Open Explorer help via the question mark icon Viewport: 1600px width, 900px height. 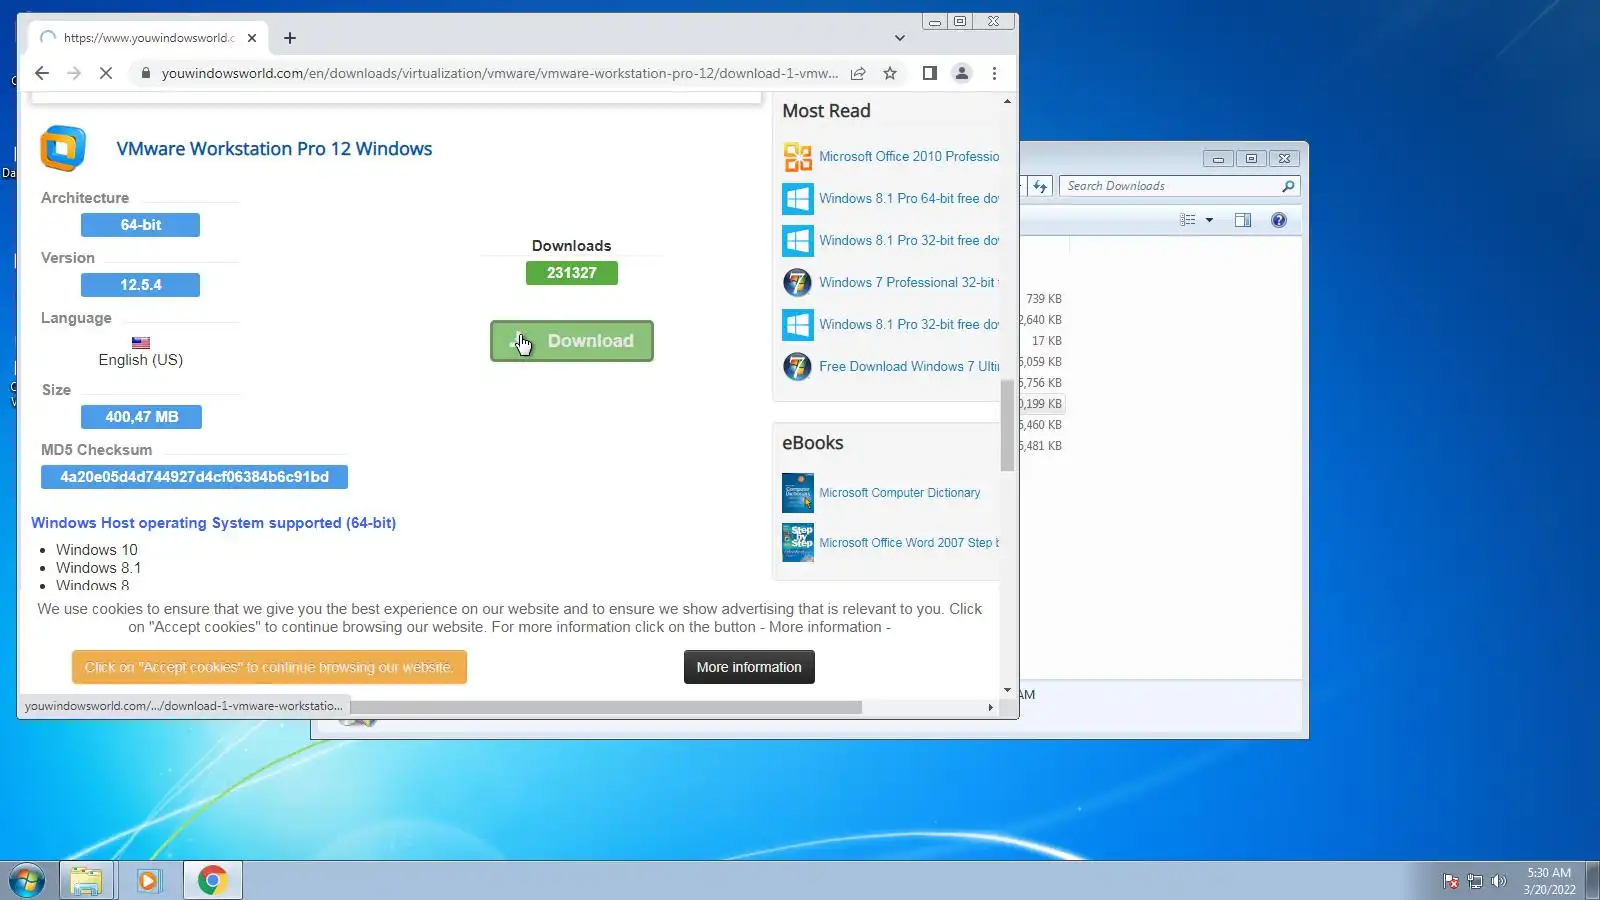tap(1279, 220)
